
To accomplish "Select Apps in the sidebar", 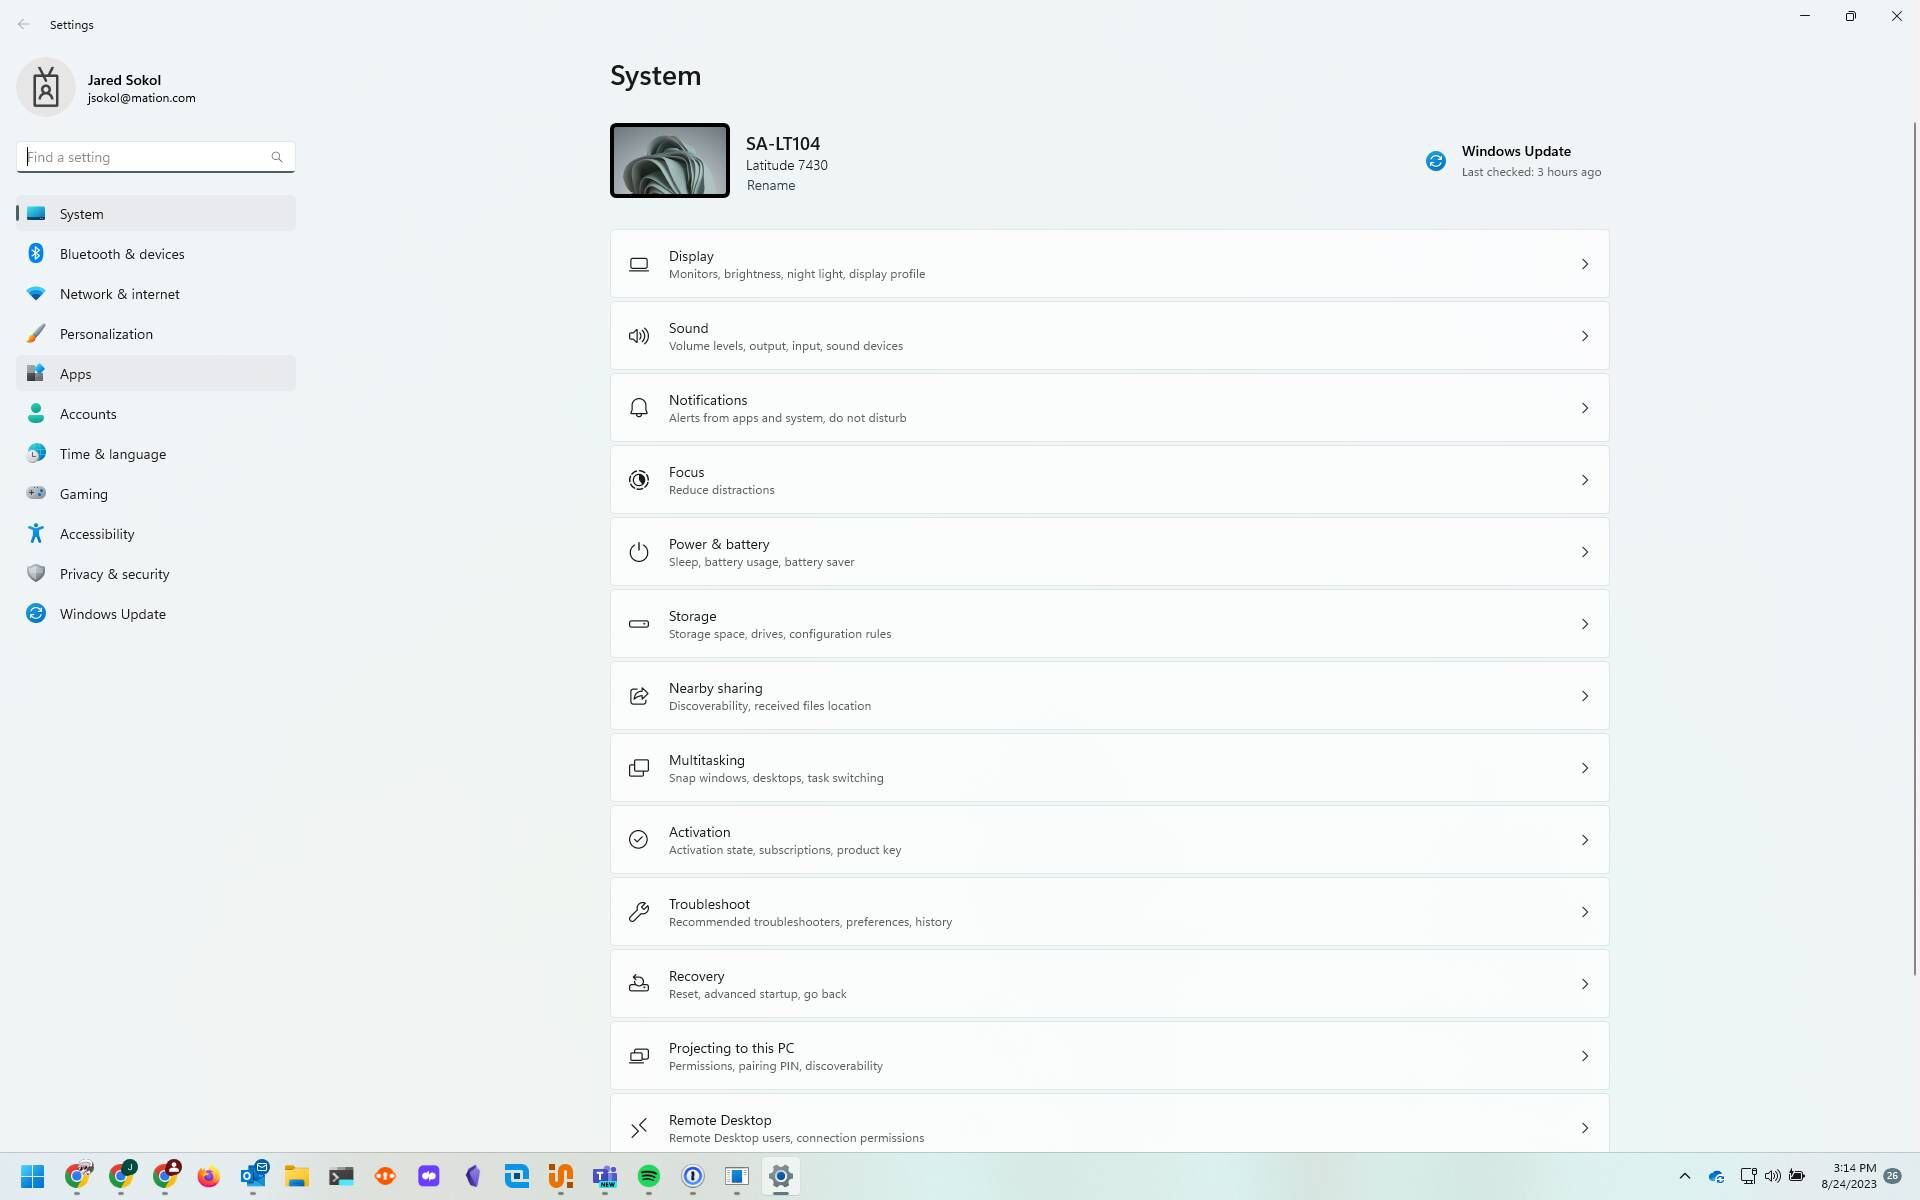I will pos(75,373).
